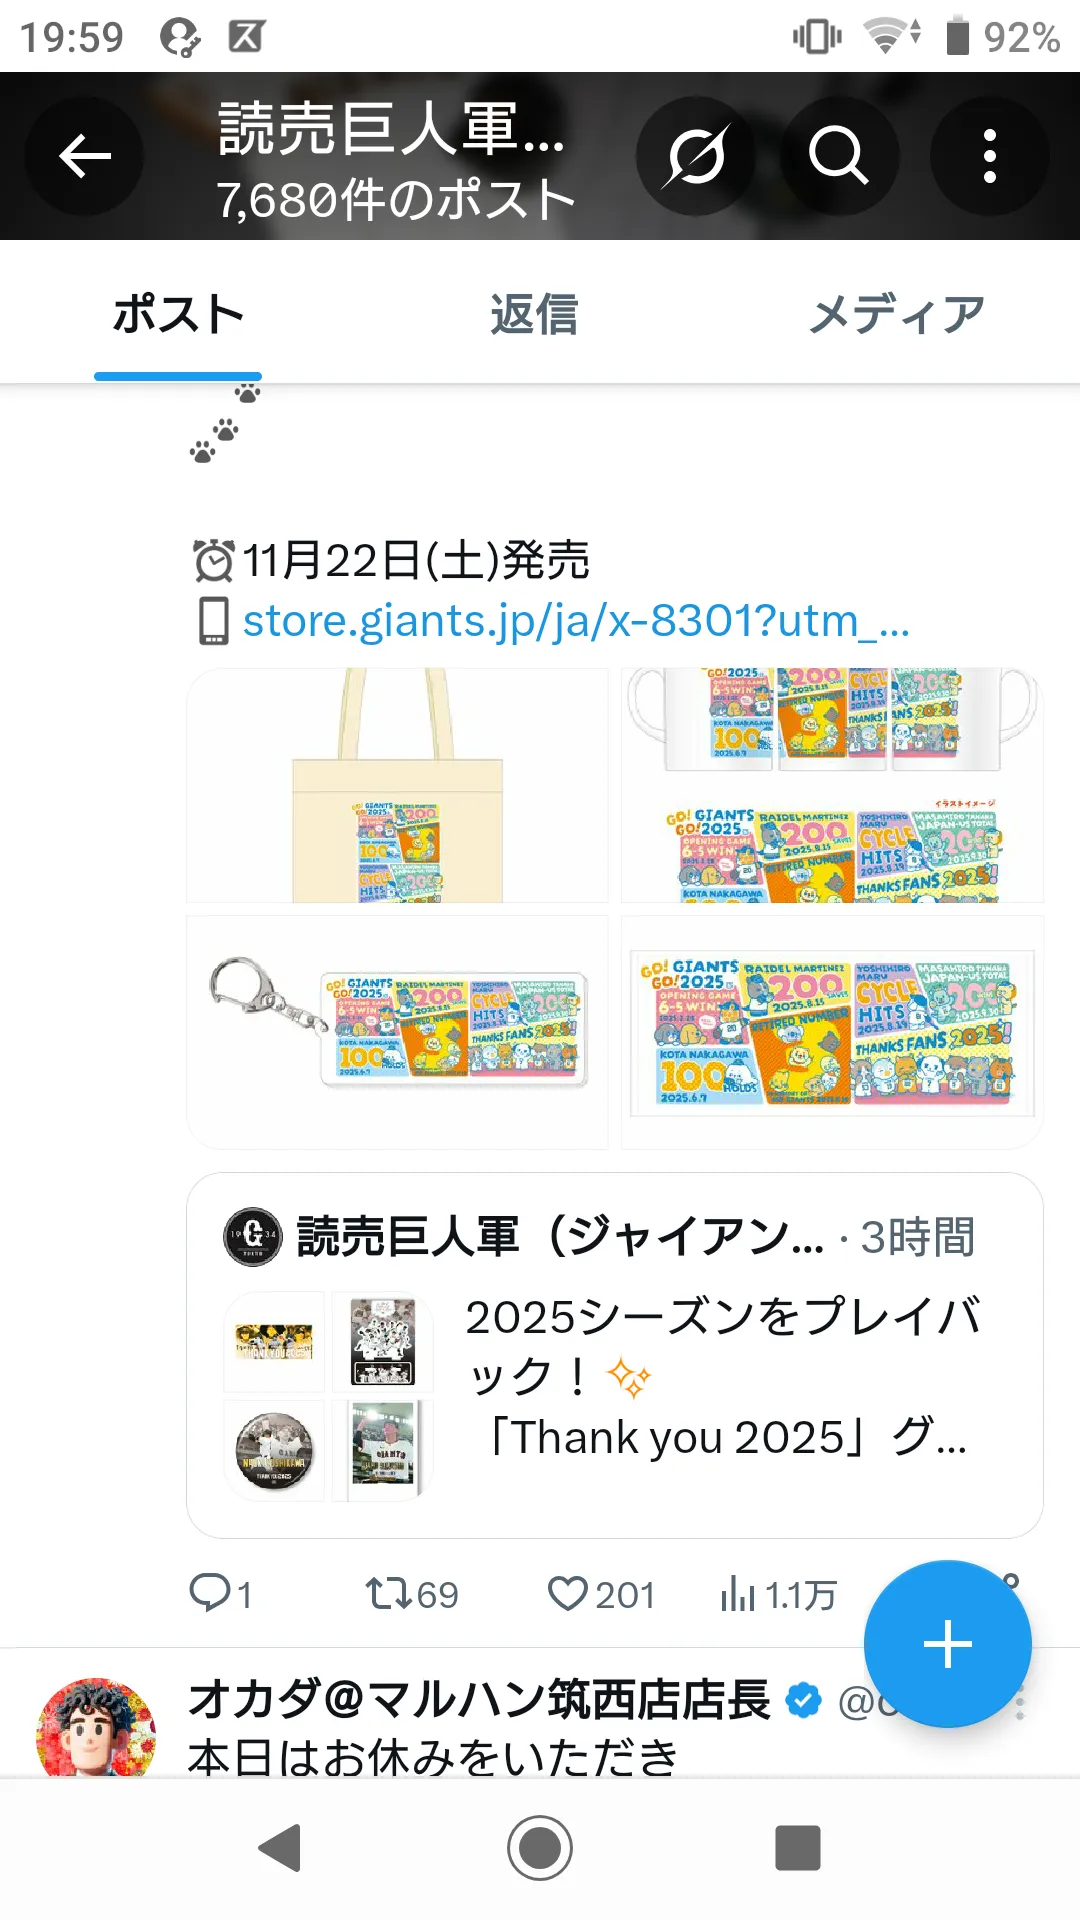The image size is (1080, 1920).
Task: Open the keychain product image
Action: click(x=398, y=1032)
